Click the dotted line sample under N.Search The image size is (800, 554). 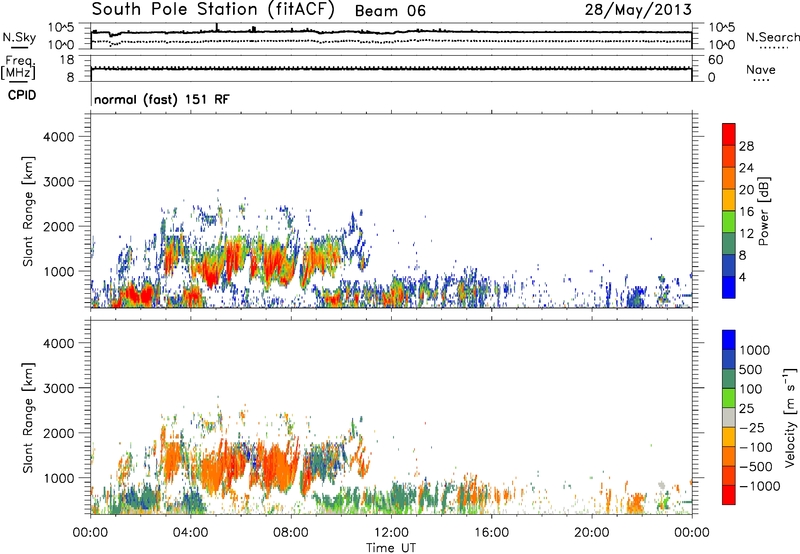[774, 48]
